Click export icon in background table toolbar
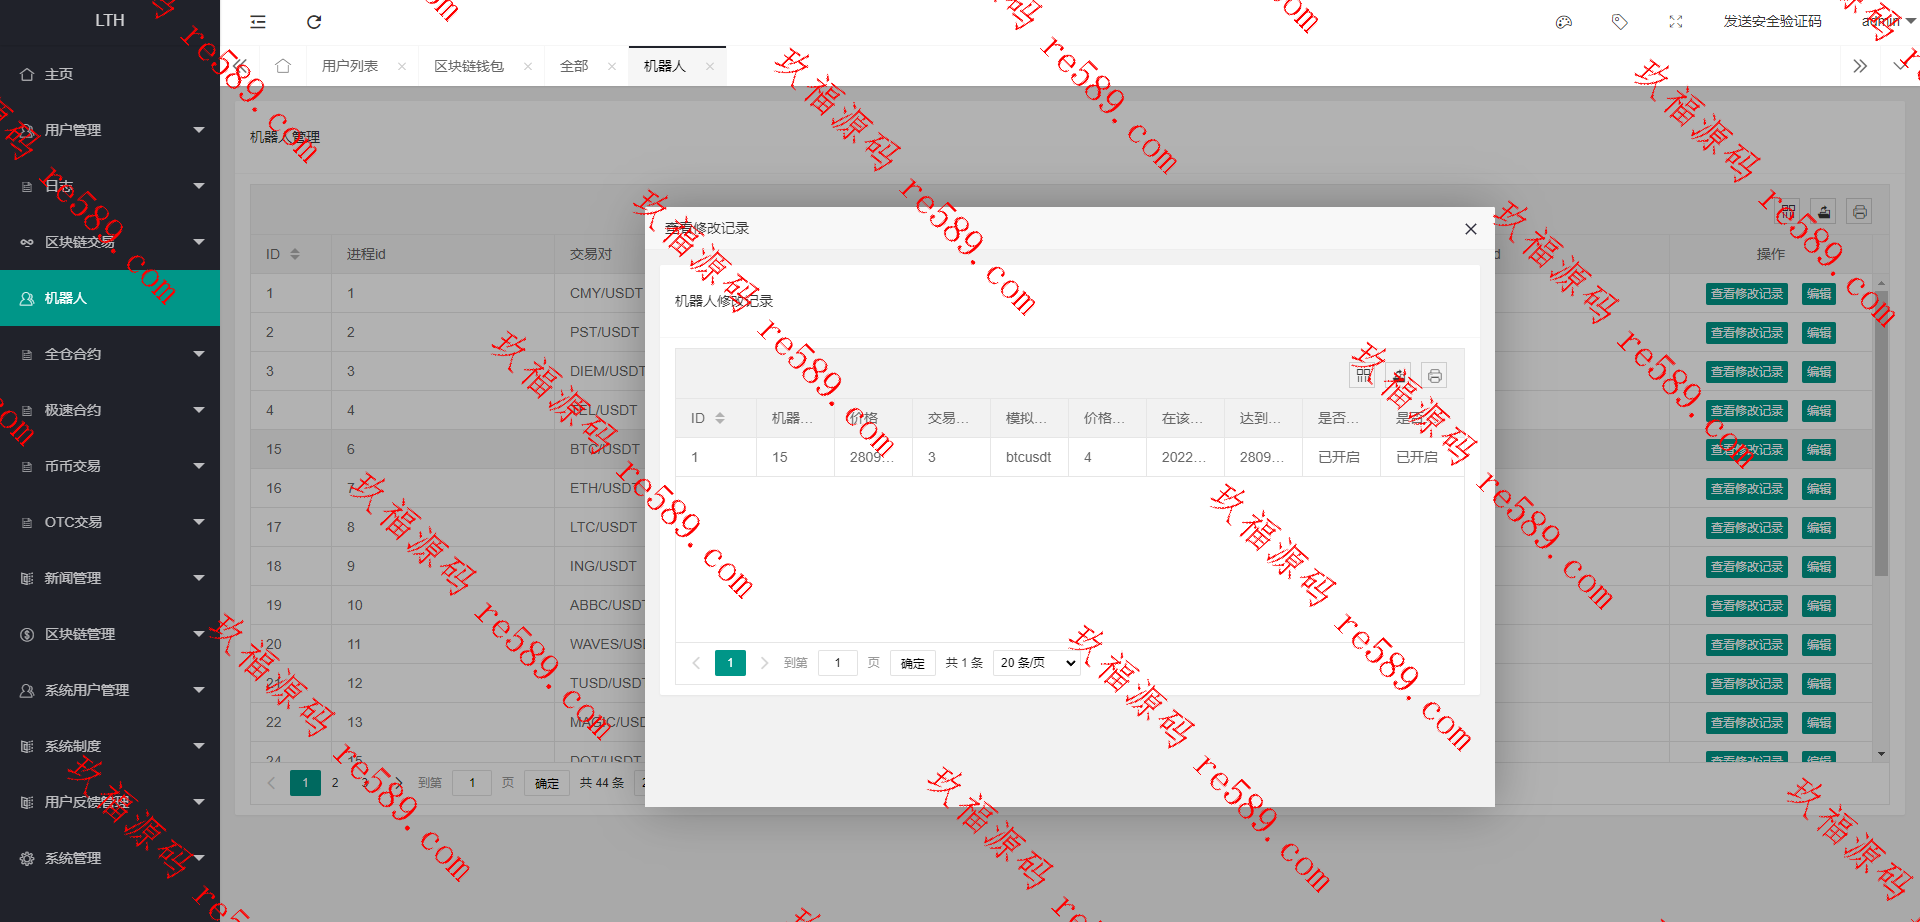Viewport: 1920px width, 922px height. 1824,211
